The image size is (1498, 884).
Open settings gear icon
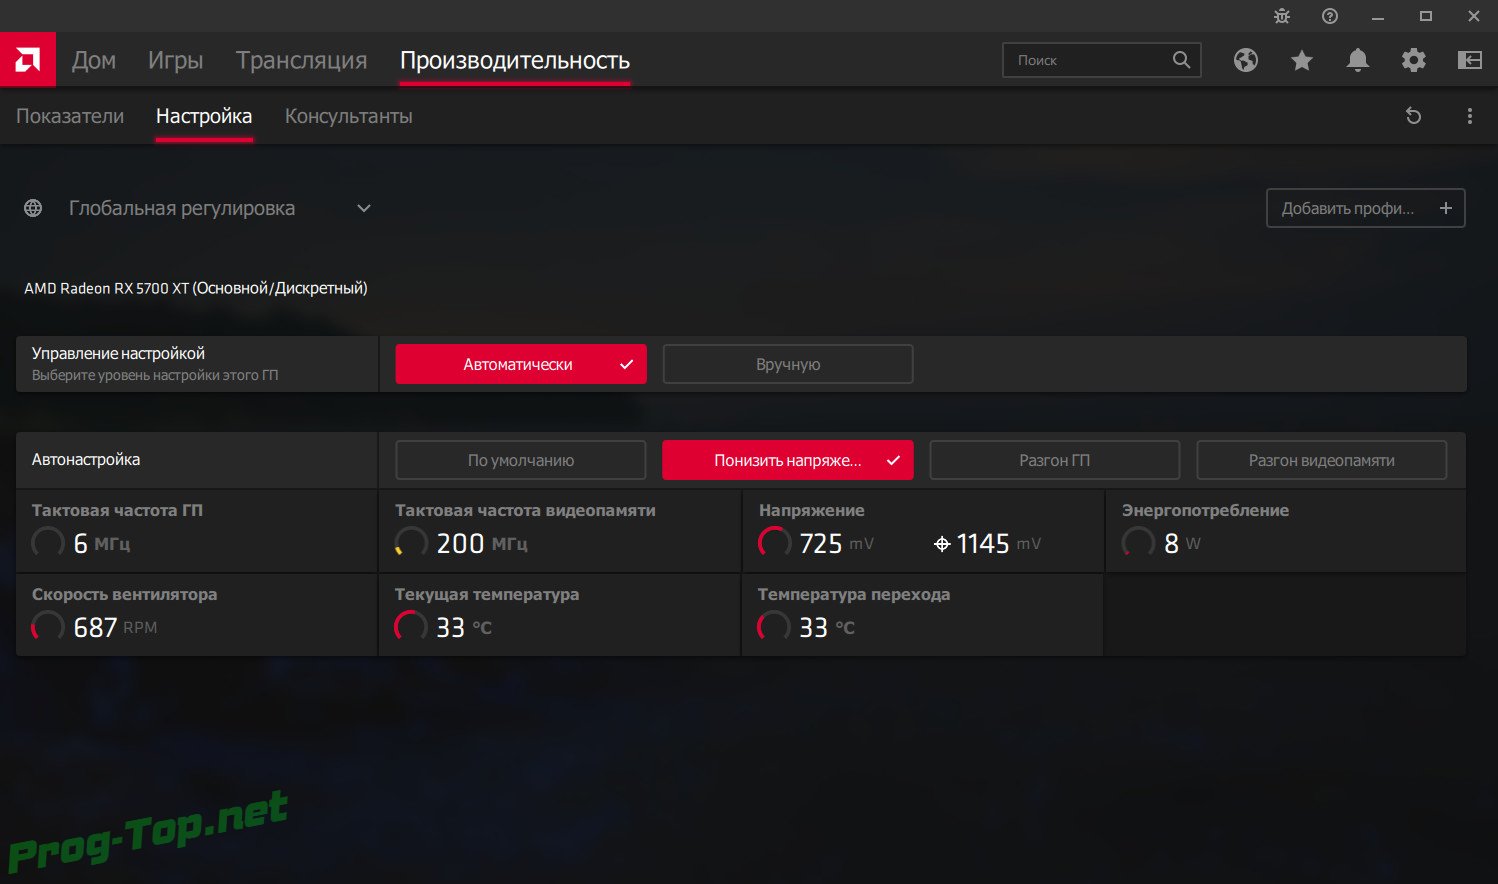tap(1414, 60)
